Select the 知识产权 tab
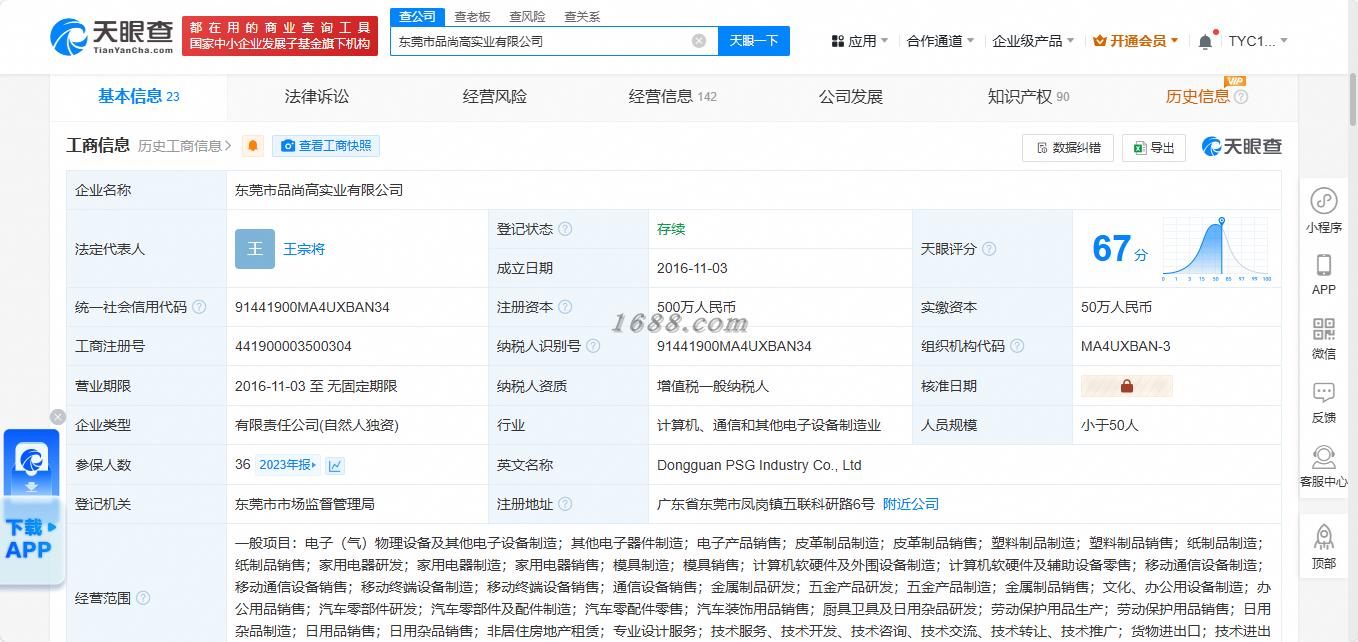Screen dimensions: 1358x642 [x=1029, y=97]
